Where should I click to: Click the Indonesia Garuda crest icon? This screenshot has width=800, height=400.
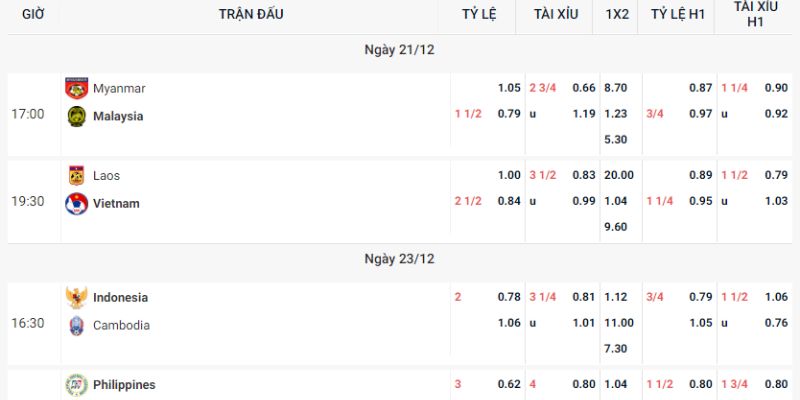click(76, 298)
